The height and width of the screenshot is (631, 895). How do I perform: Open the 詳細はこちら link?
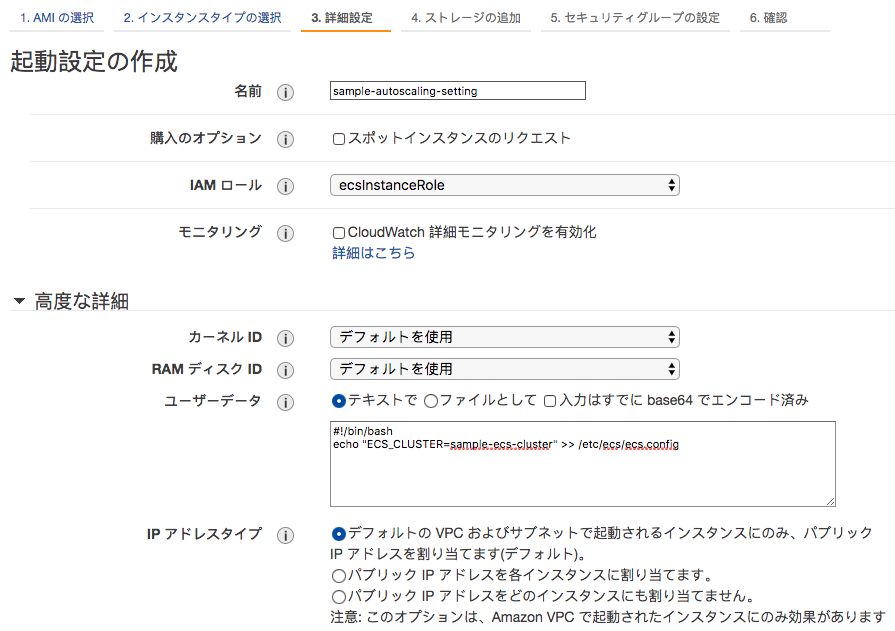coord(373,252)
